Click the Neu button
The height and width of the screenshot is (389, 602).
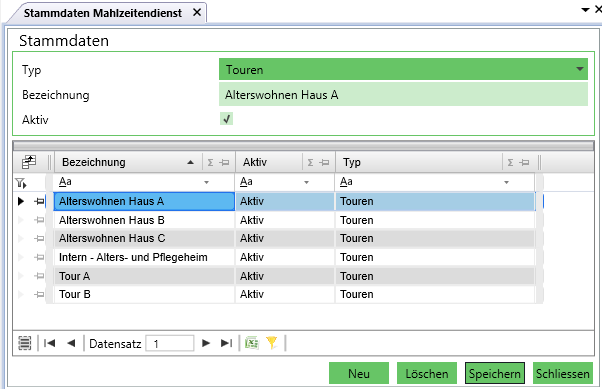coord(359,373)
